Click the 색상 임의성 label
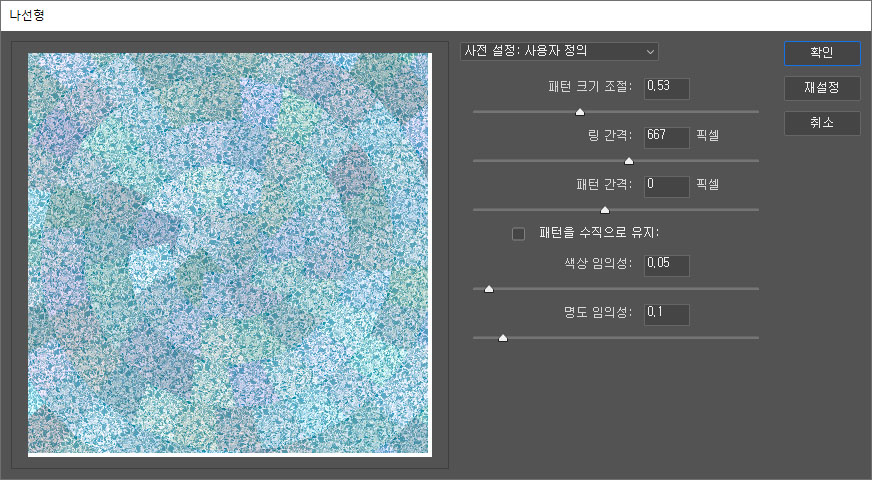872x480 pixels. click(598, 264)
